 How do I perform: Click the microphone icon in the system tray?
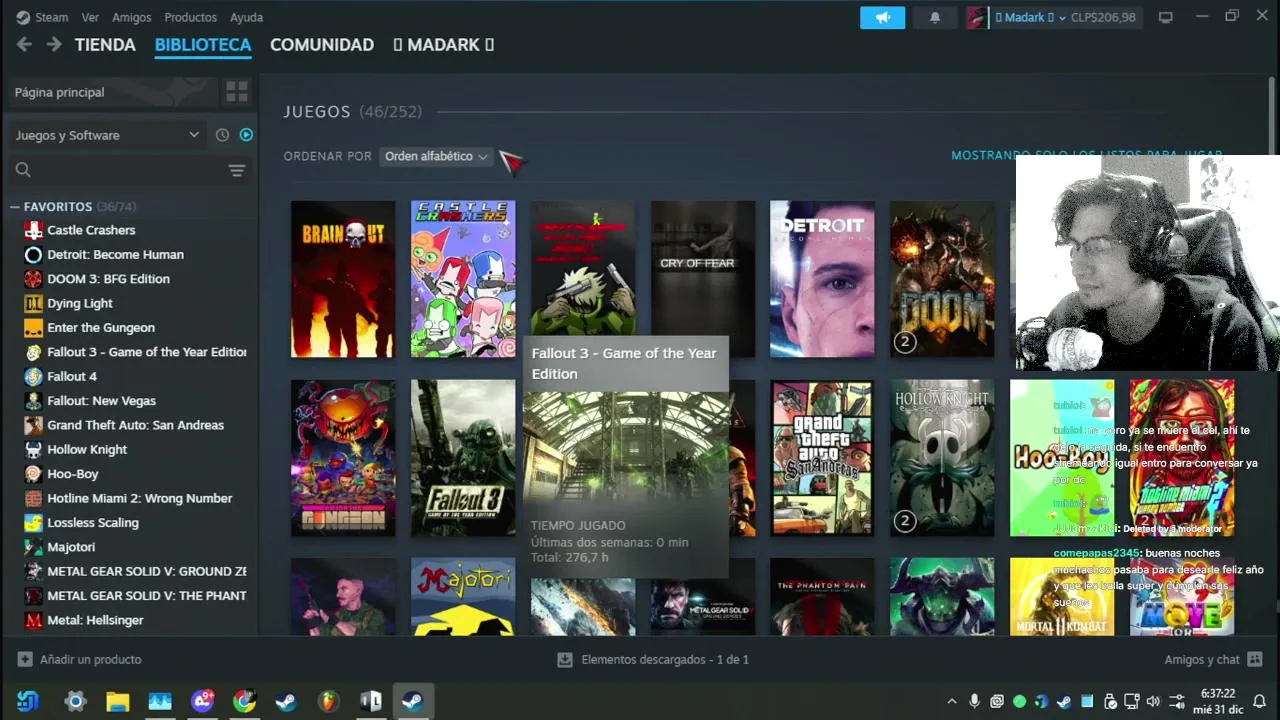974,701
